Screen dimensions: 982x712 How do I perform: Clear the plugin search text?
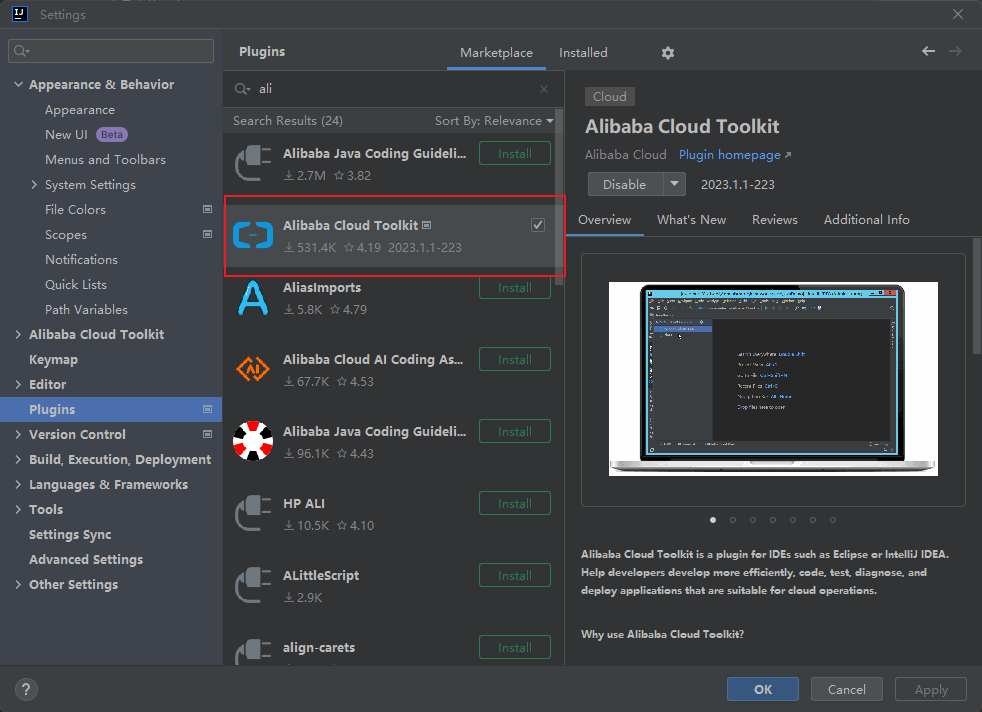[x=544, y=89]
